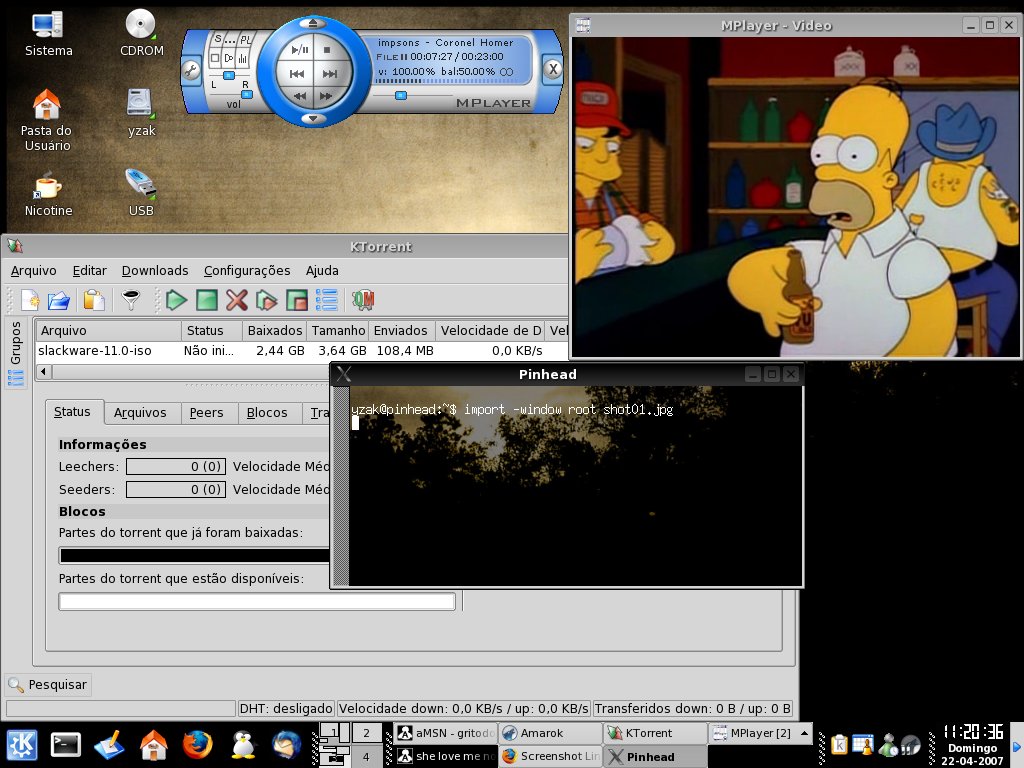Open the filter funnel icon in KTorrent toolbar
The width and height of the screenshot is (1024, 768).
coord(131,300)
